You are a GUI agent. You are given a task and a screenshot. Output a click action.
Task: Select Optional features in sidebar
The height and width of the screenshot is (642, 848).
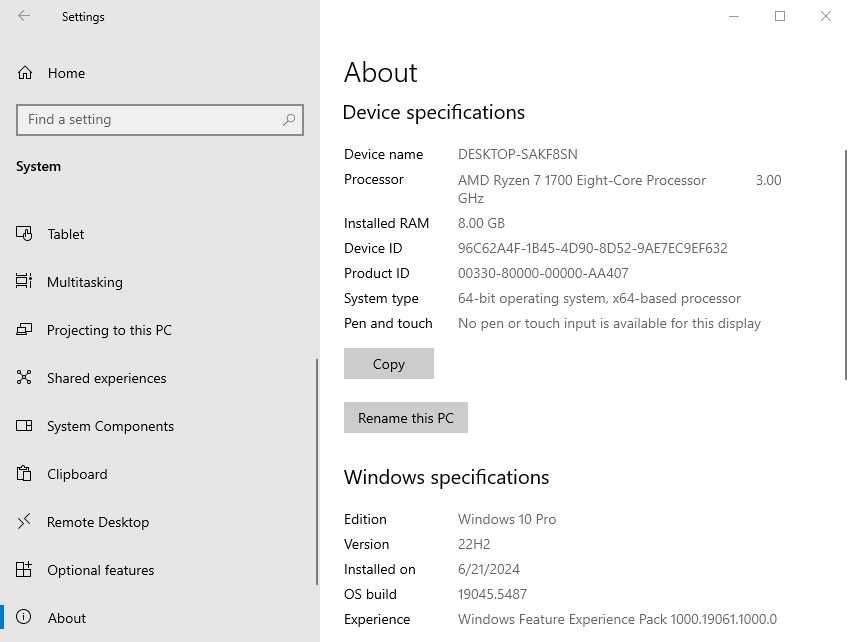pyautogui.click(x=100, y=570)
